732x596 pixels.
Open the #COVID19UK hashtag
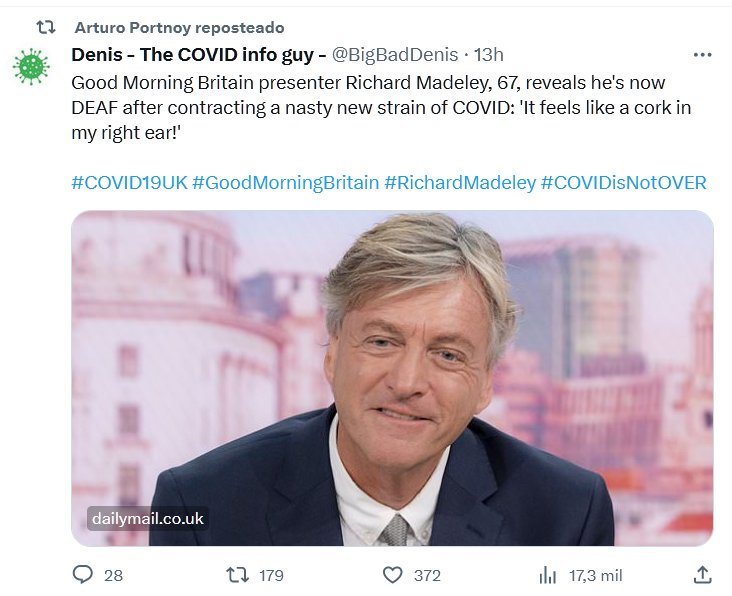click(x=128, y=183)
